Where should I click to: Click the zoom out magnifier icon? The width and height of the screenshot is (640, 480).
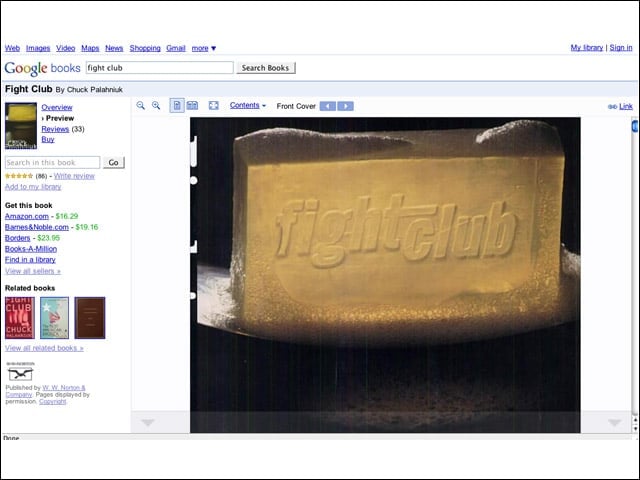(141, 106)
